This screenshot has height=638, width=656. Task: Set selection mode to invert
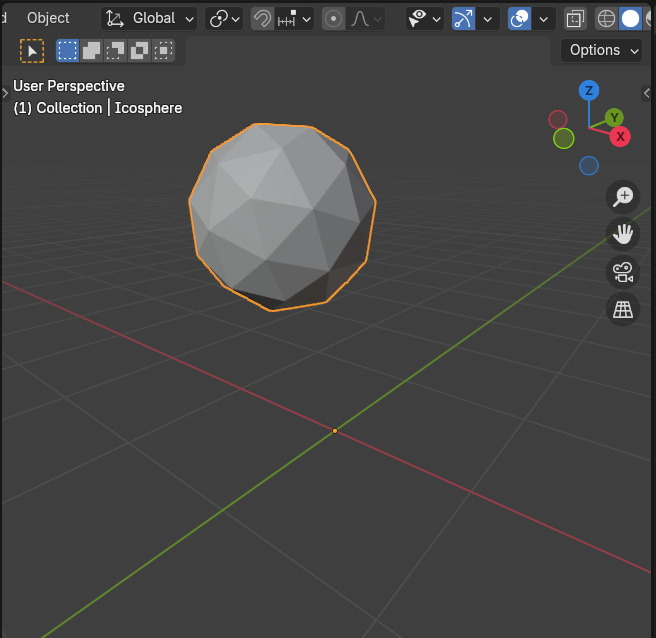pyautogui.click(x=139, y=50)
